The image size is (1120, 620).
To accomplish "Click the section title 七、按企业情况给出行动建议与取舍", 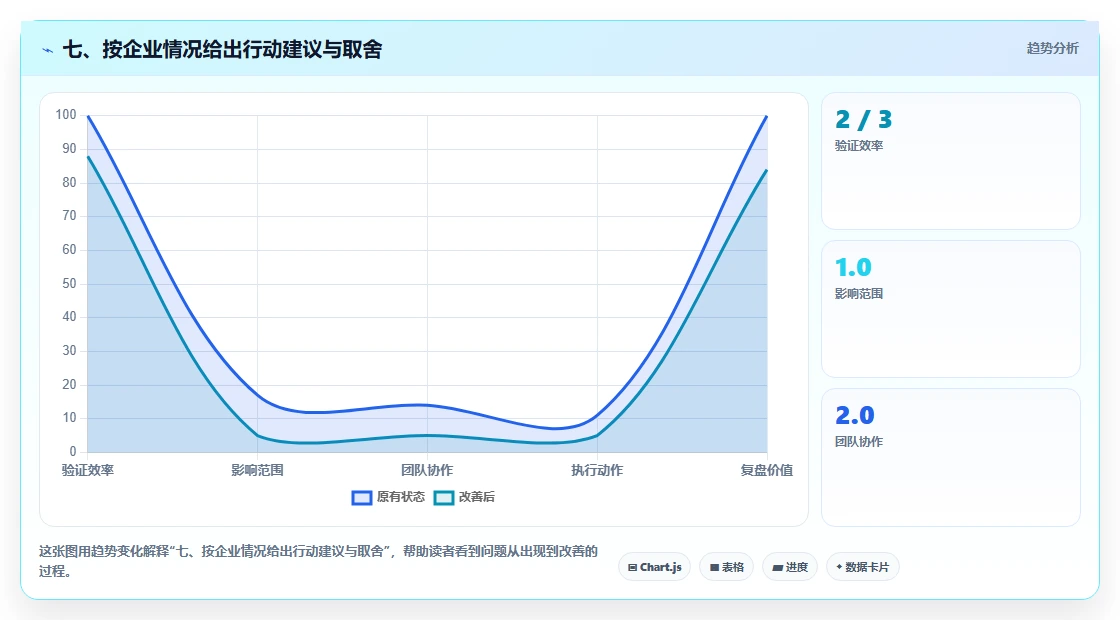I will 222,49.
